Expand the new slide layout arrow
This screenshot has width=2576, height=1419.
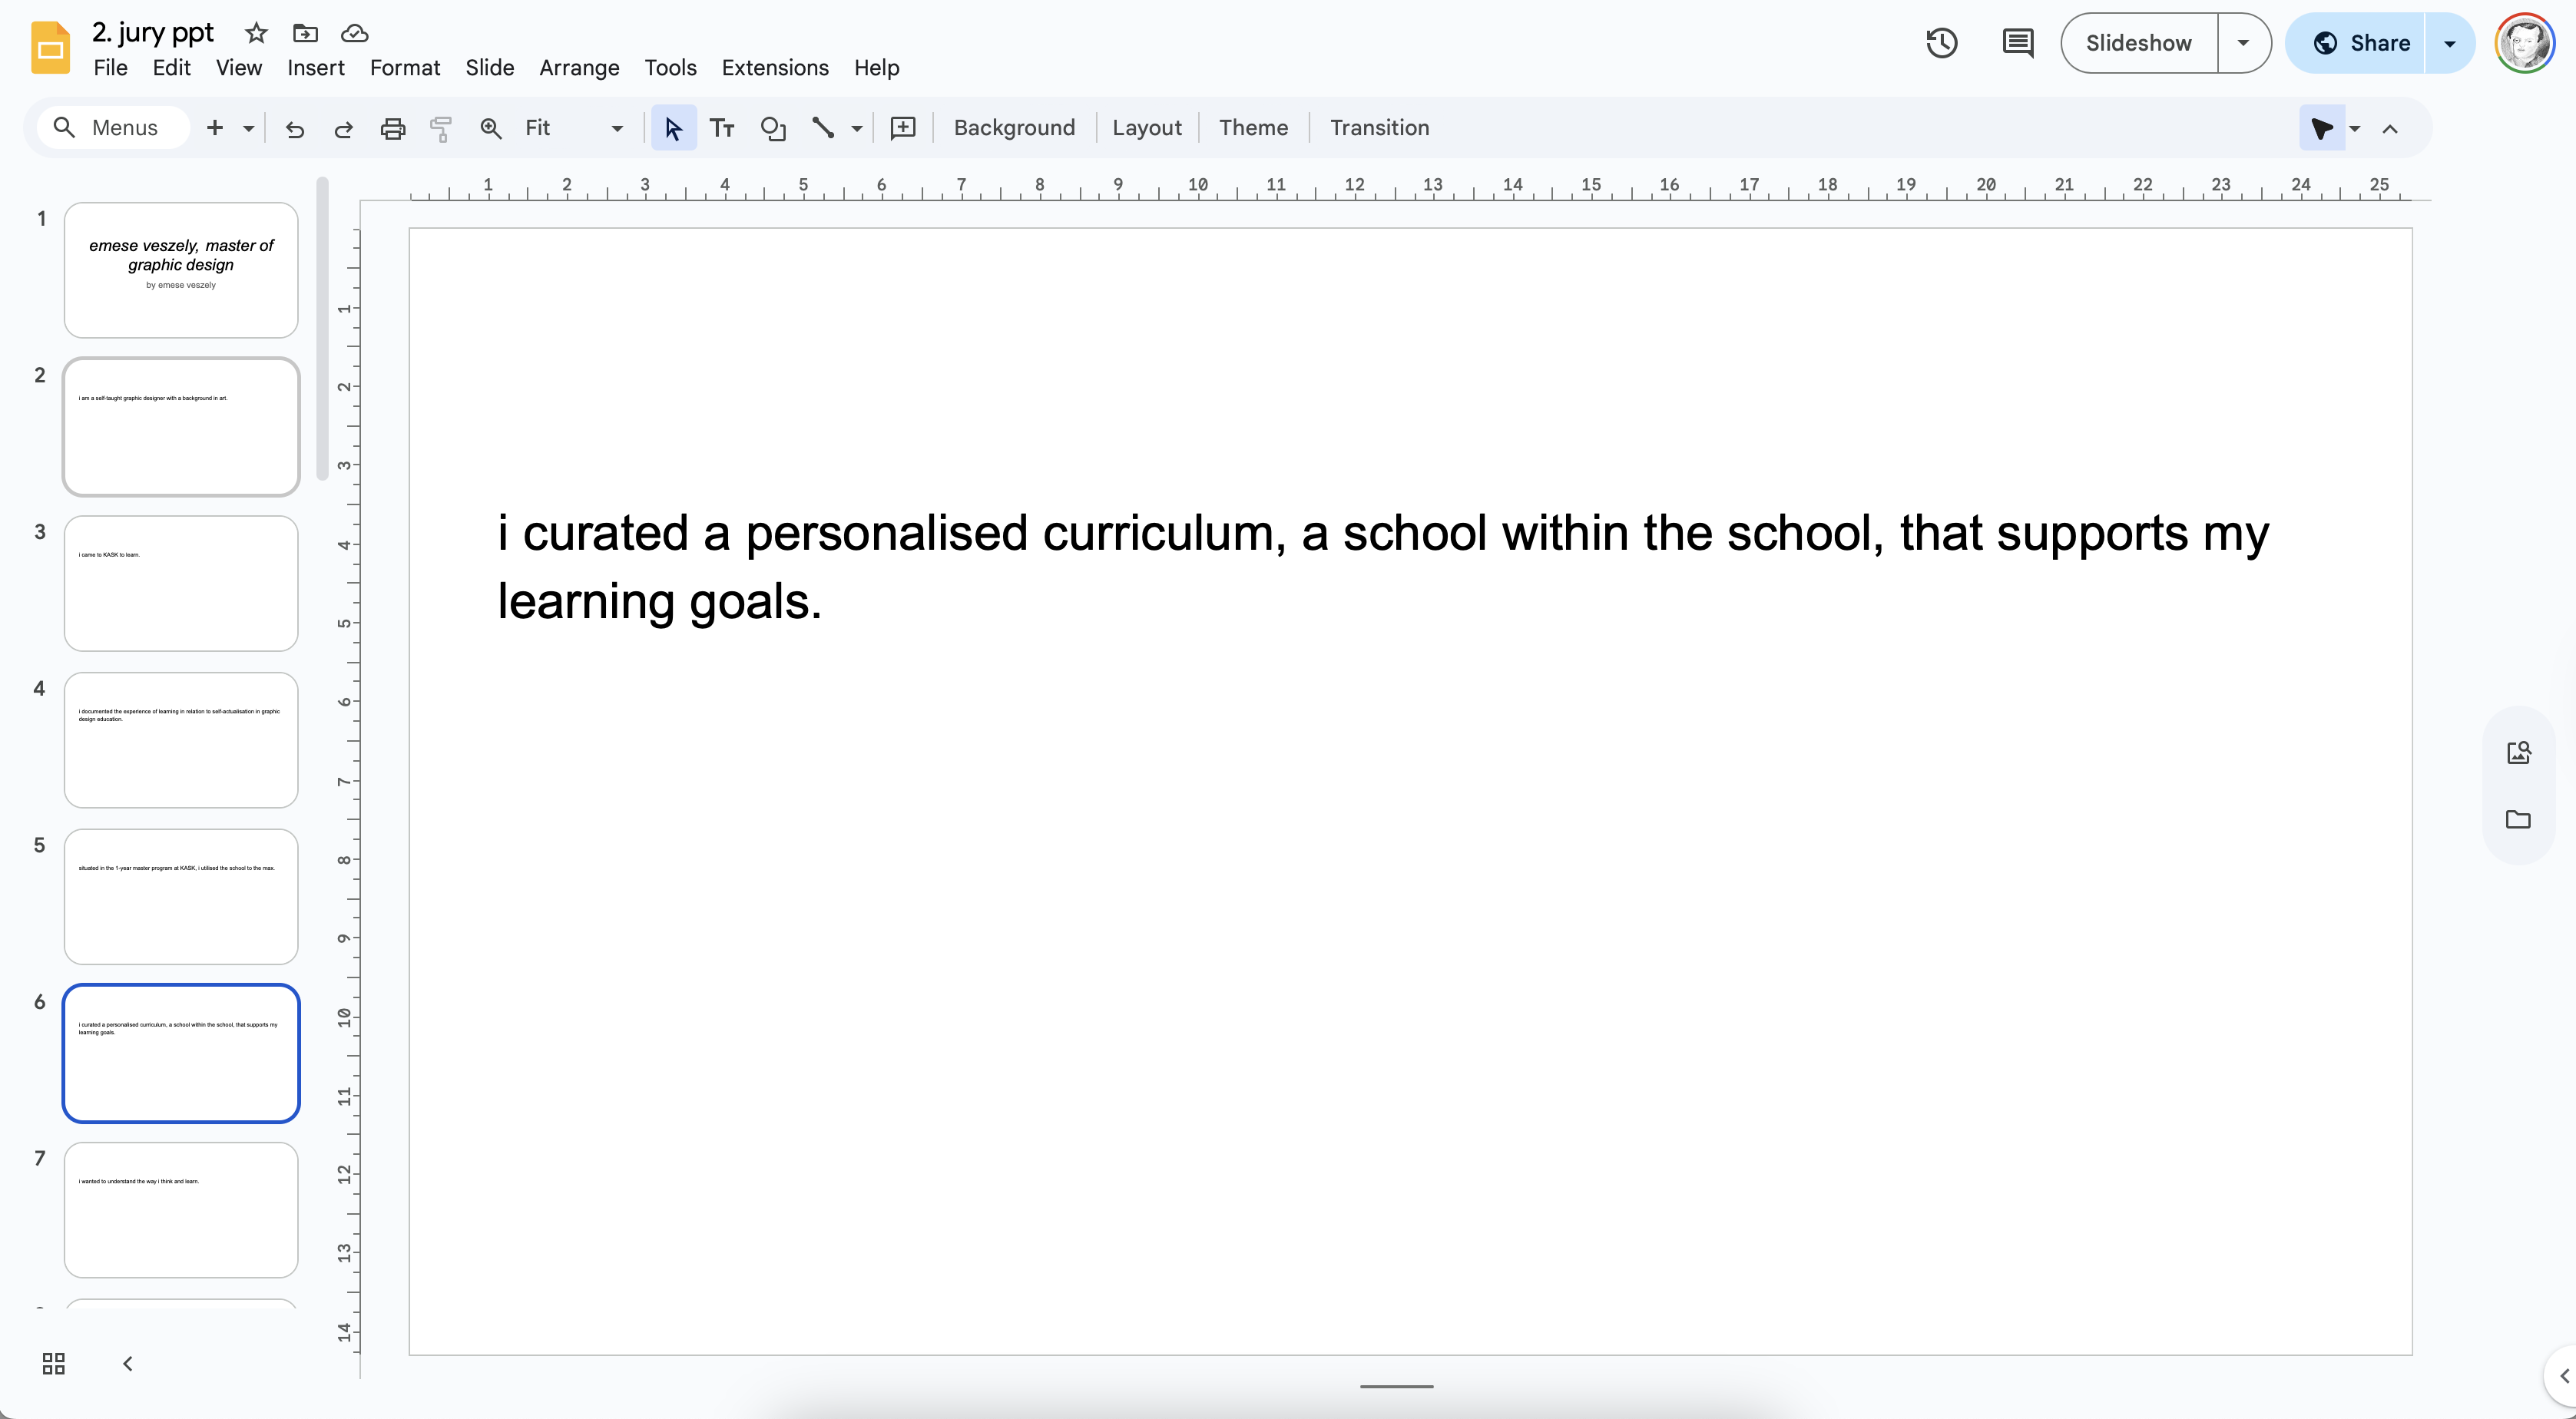[x=249, y=128]
